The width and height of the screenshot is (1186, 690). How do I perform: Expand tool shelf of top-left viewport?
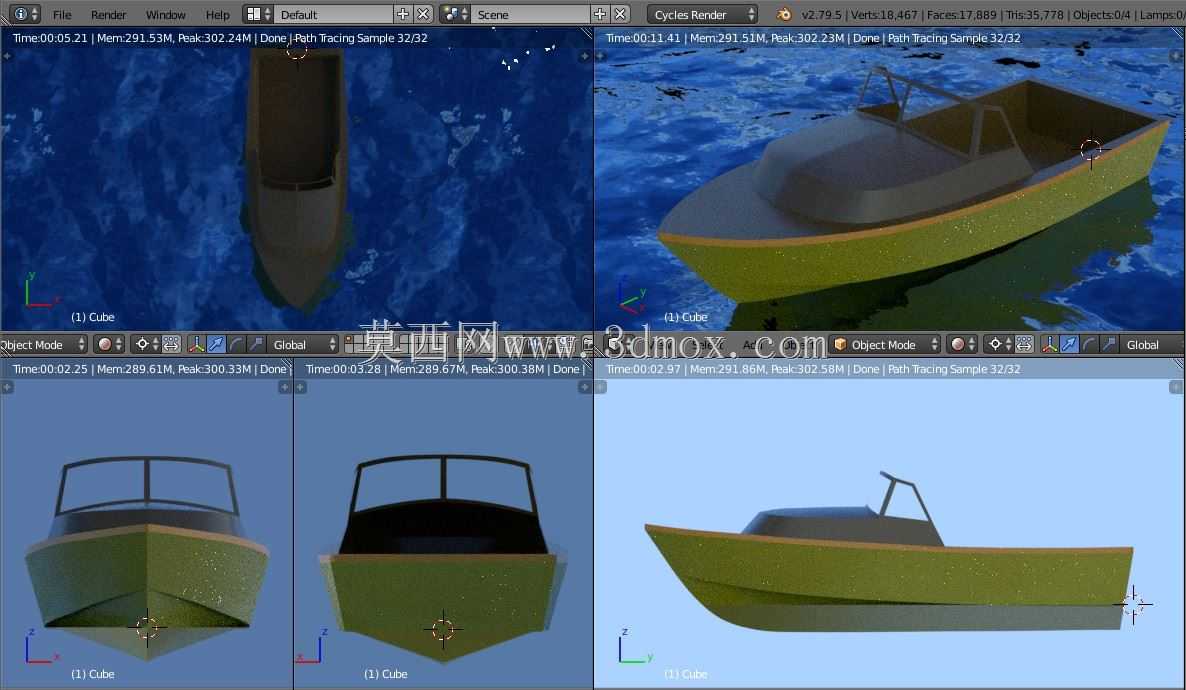pyautogui.click(x=7, y=56)
